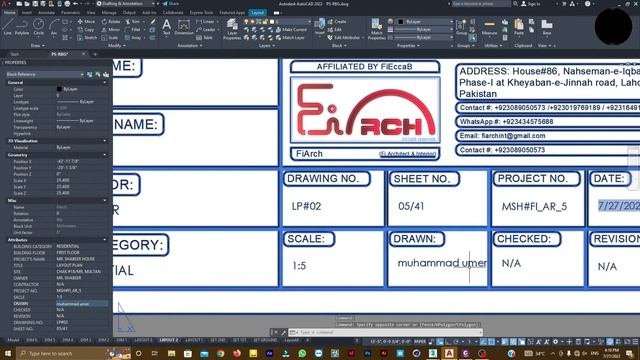Select the Arc tool
Screen dimensions: 640x360
click(x=53, y=27)
